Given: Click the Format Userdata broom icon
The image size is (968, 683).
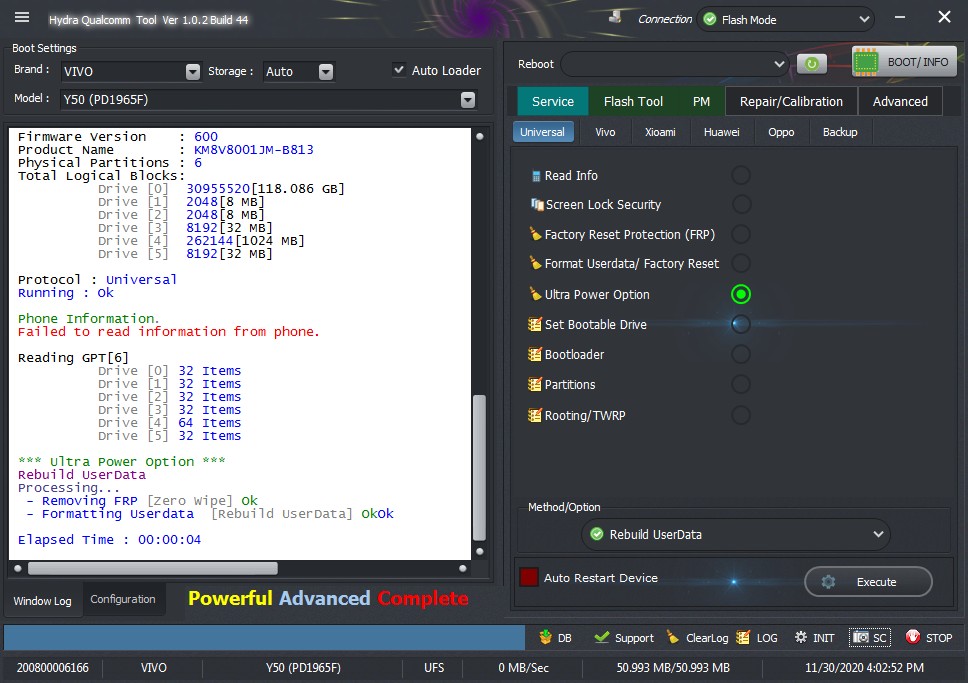Looking at the screenshot, I should (535, 263).
